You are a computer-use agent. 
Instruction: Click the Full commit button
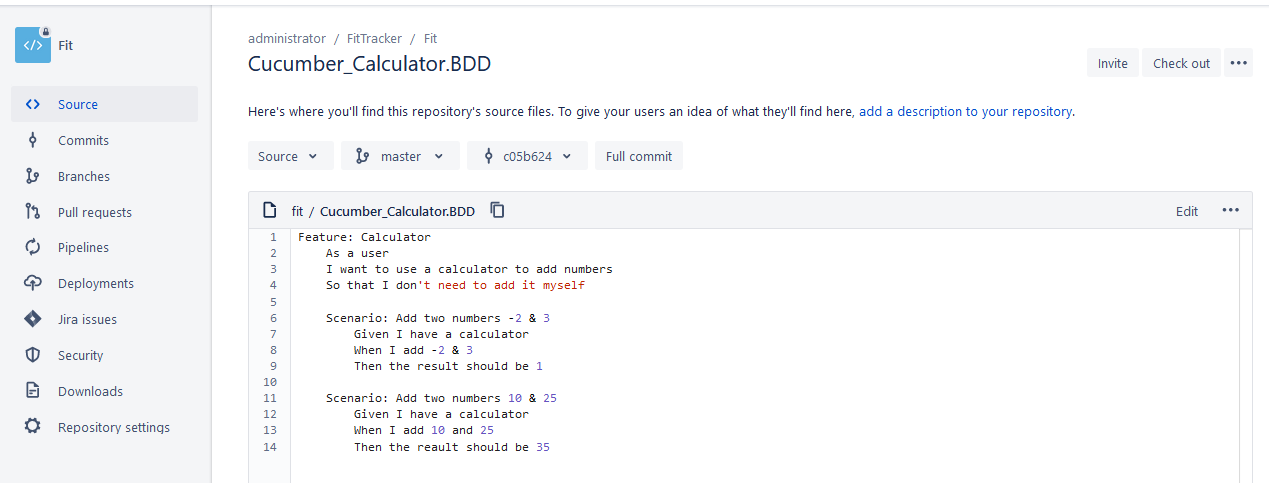tap(639, 156)
